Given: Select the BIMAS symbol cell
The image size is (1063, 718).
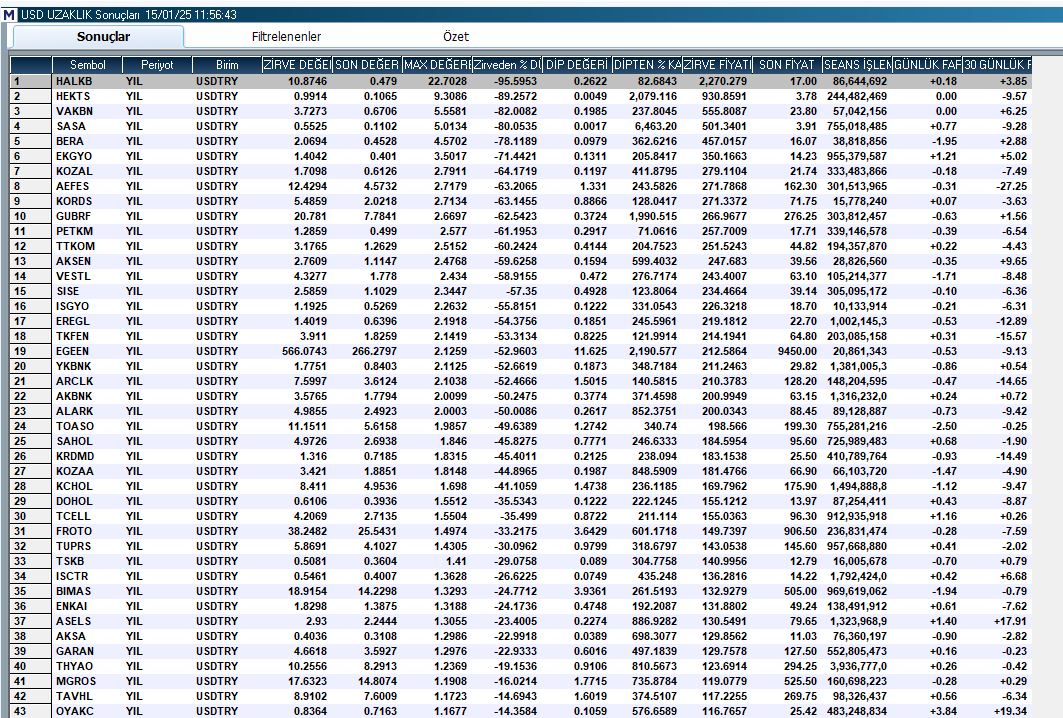Looking at the screenshot, I should click(x=87, y=591).
